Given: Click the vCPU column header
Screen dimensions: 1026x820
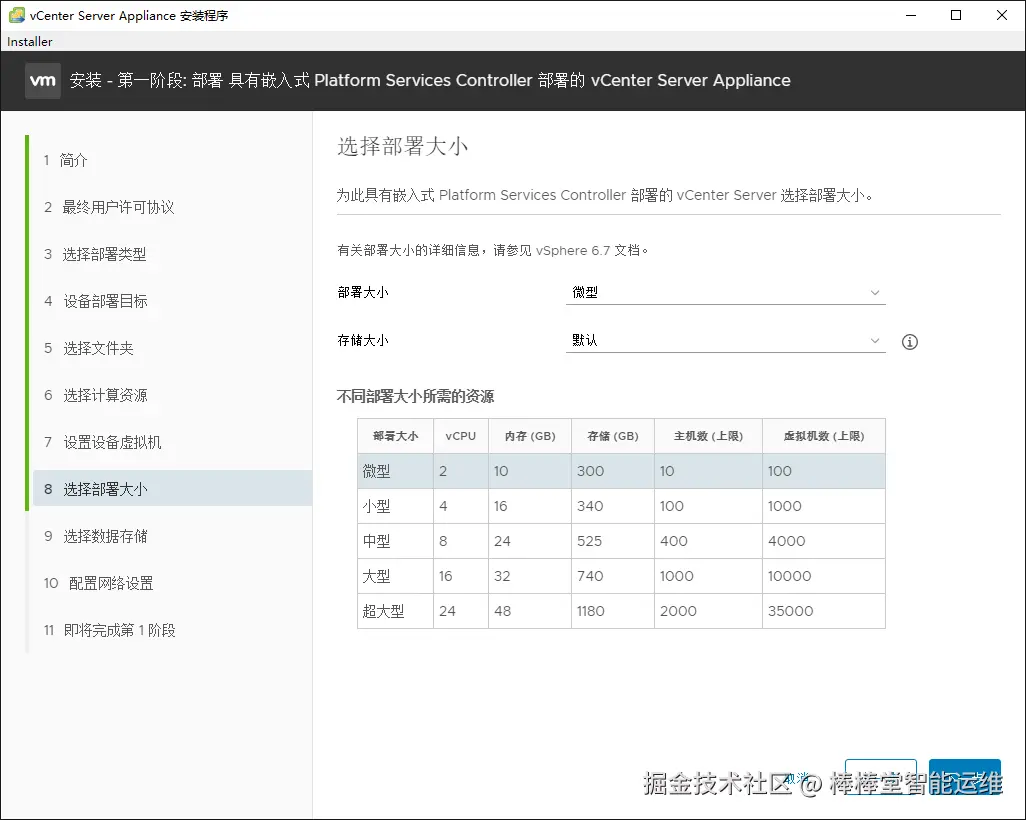Looking at the screenshot, I should (461, 436).
